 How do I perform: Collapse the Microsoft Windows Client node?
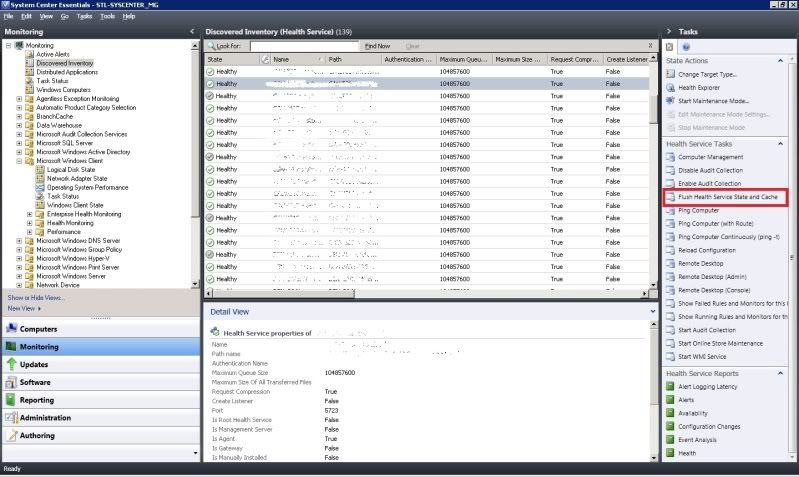click(19, 160)
